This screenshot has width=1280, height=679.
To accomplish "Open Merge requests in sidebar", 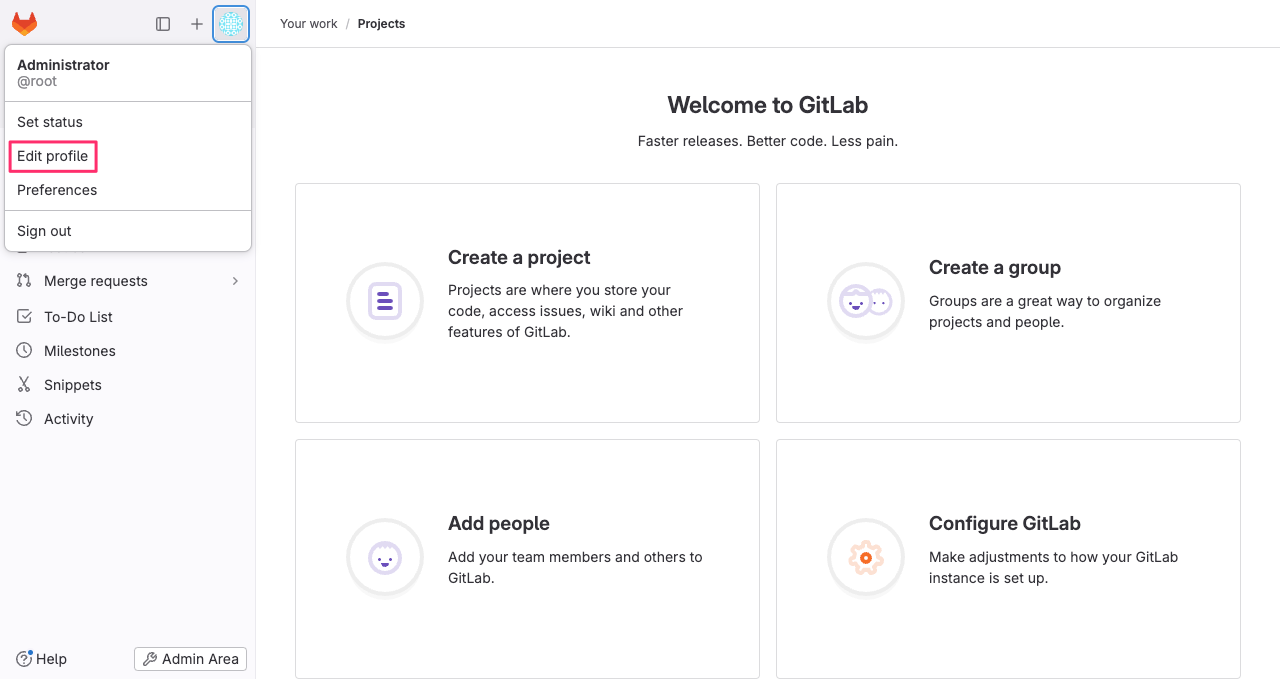I will coord(128,281).
